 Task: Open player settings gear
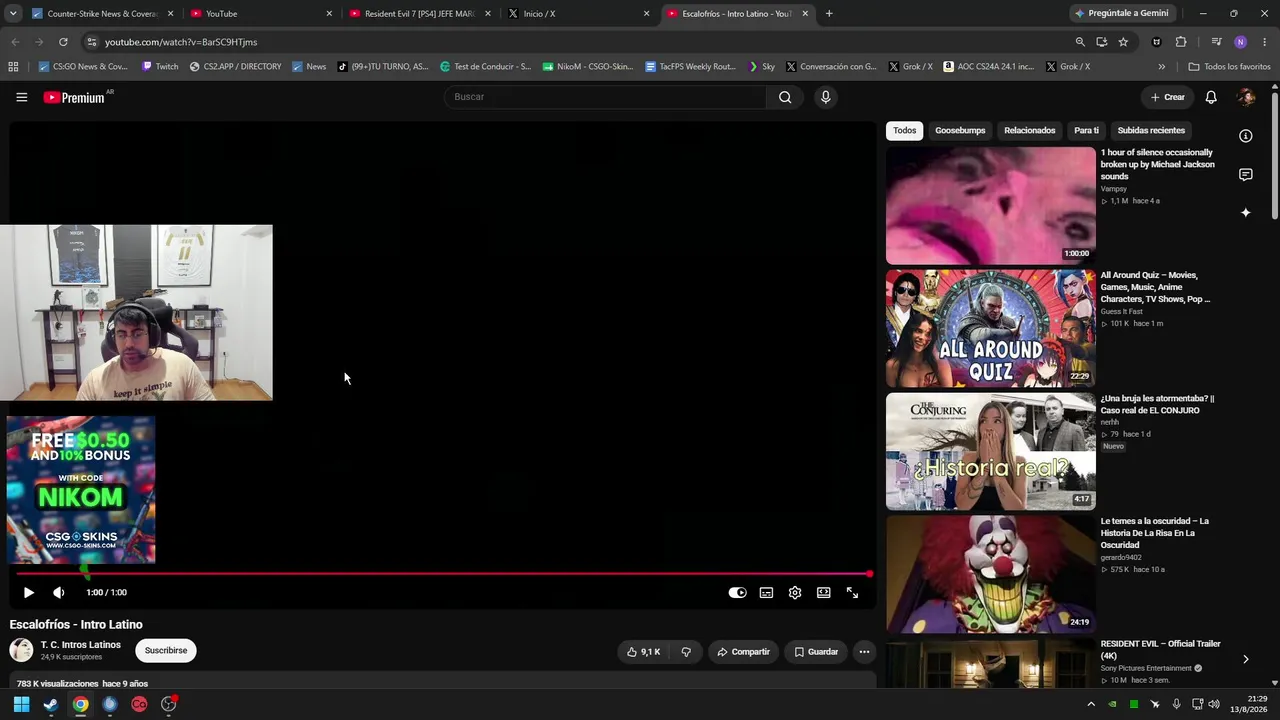coord(795,593)
